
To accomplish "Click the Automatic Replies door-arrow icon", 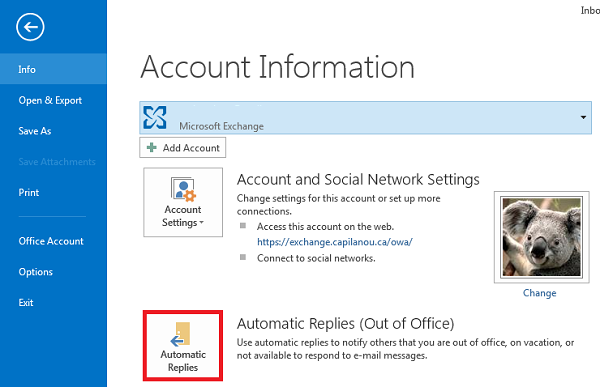I will click(181, 334).
